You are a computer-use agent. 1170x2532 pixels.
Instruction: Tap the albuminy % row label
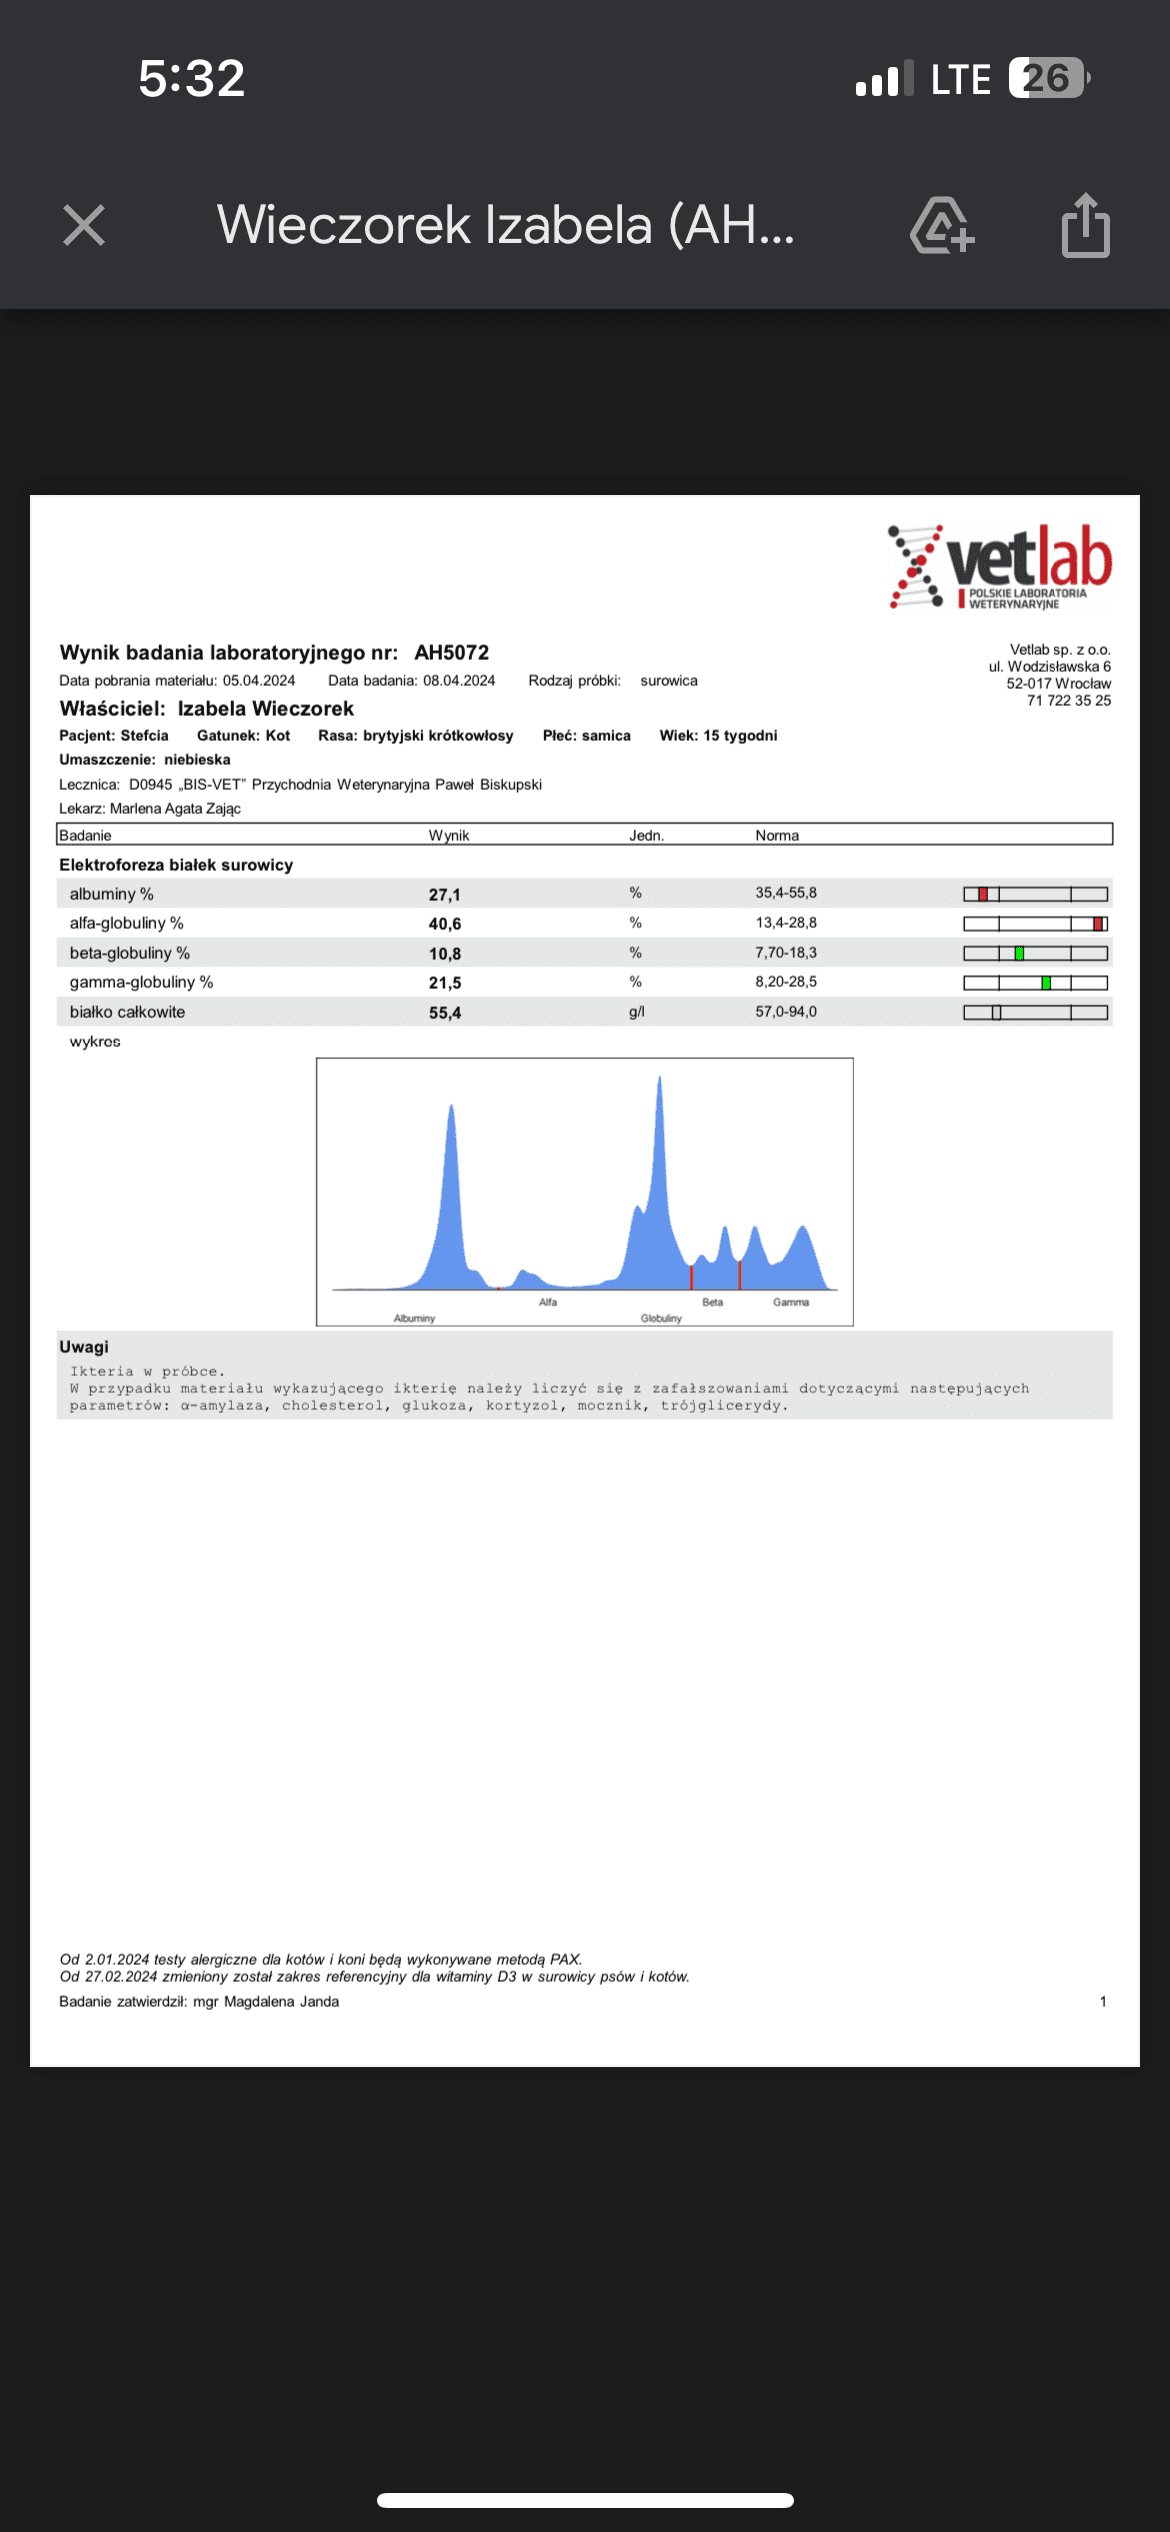(x=111, y=894)
